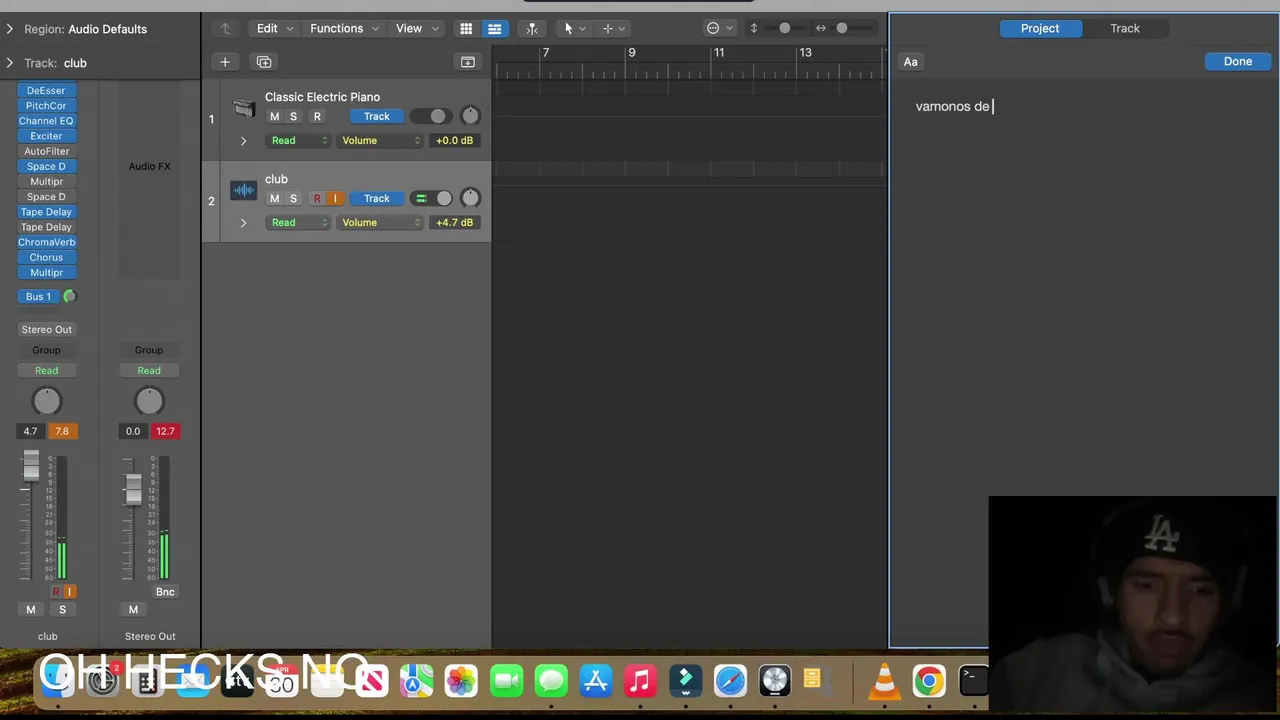Click the vertical auto zoom icon
The image size is (1280, 720).
[x=754, y=28]
